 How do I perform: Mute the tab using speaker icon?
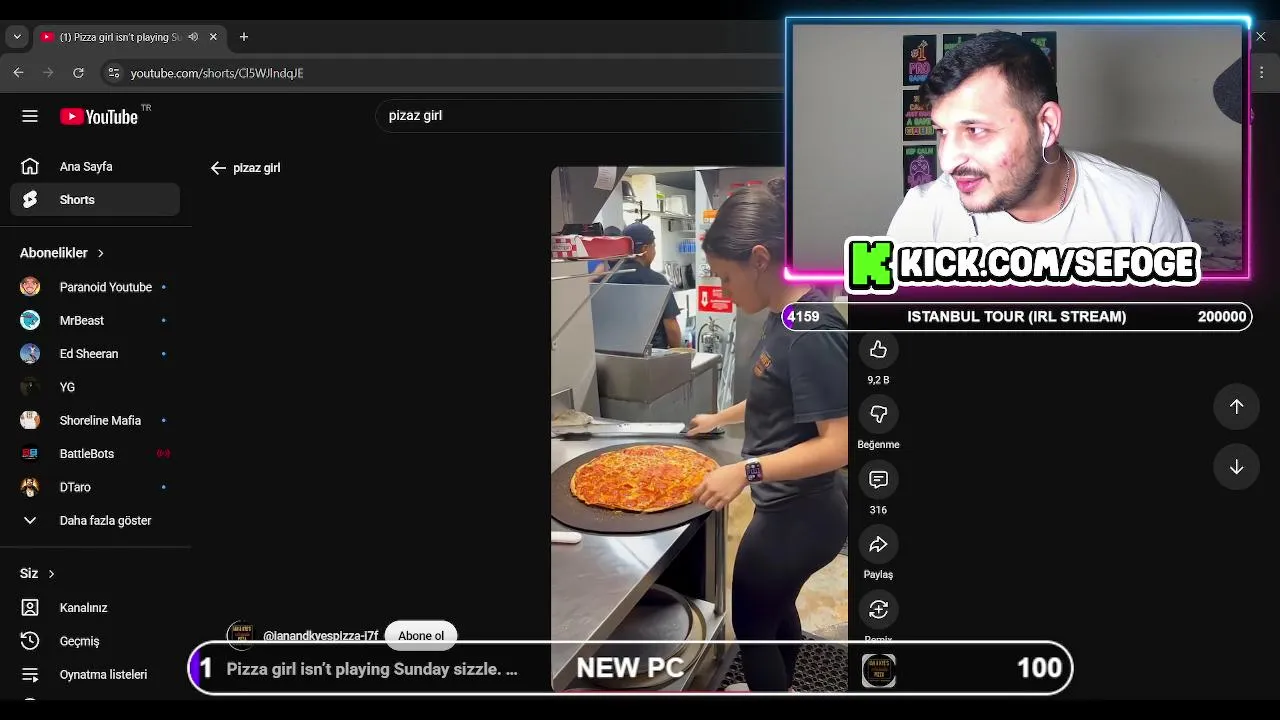(193, 37)
